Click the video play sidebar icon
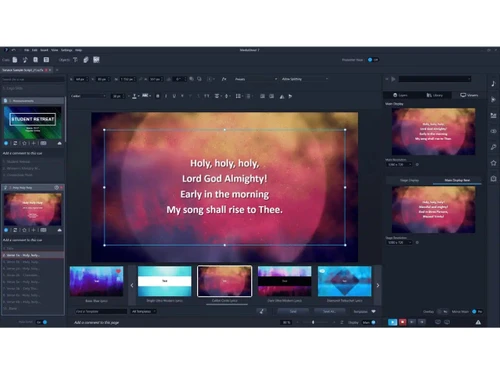The image size is (500, 375). pyautogui.click(x=493, y=100)
